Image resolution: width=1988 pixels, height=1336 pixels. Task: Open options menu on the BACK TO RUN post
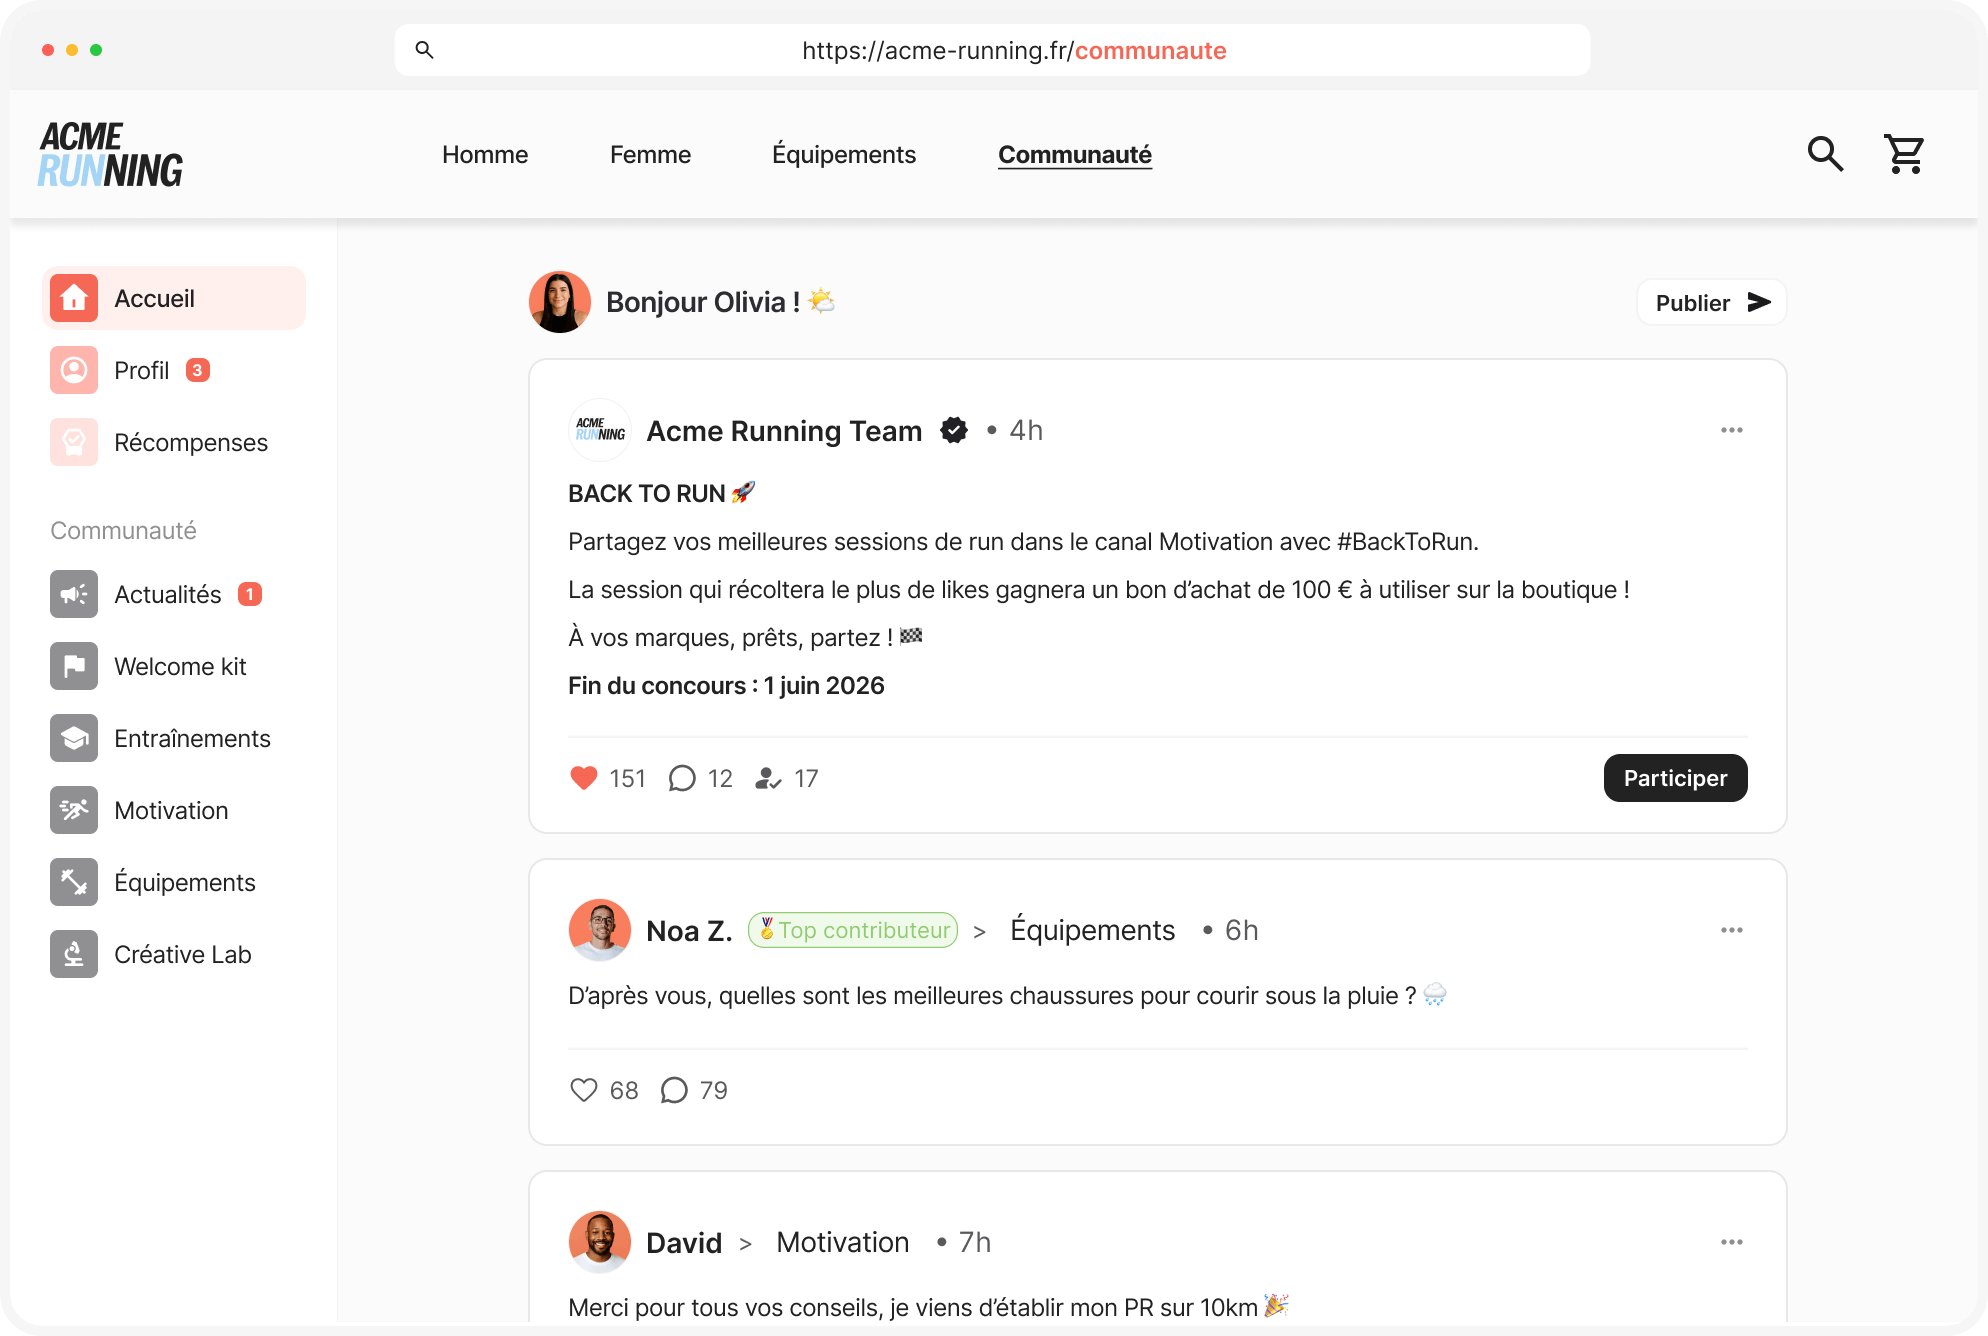[1732, 430]
